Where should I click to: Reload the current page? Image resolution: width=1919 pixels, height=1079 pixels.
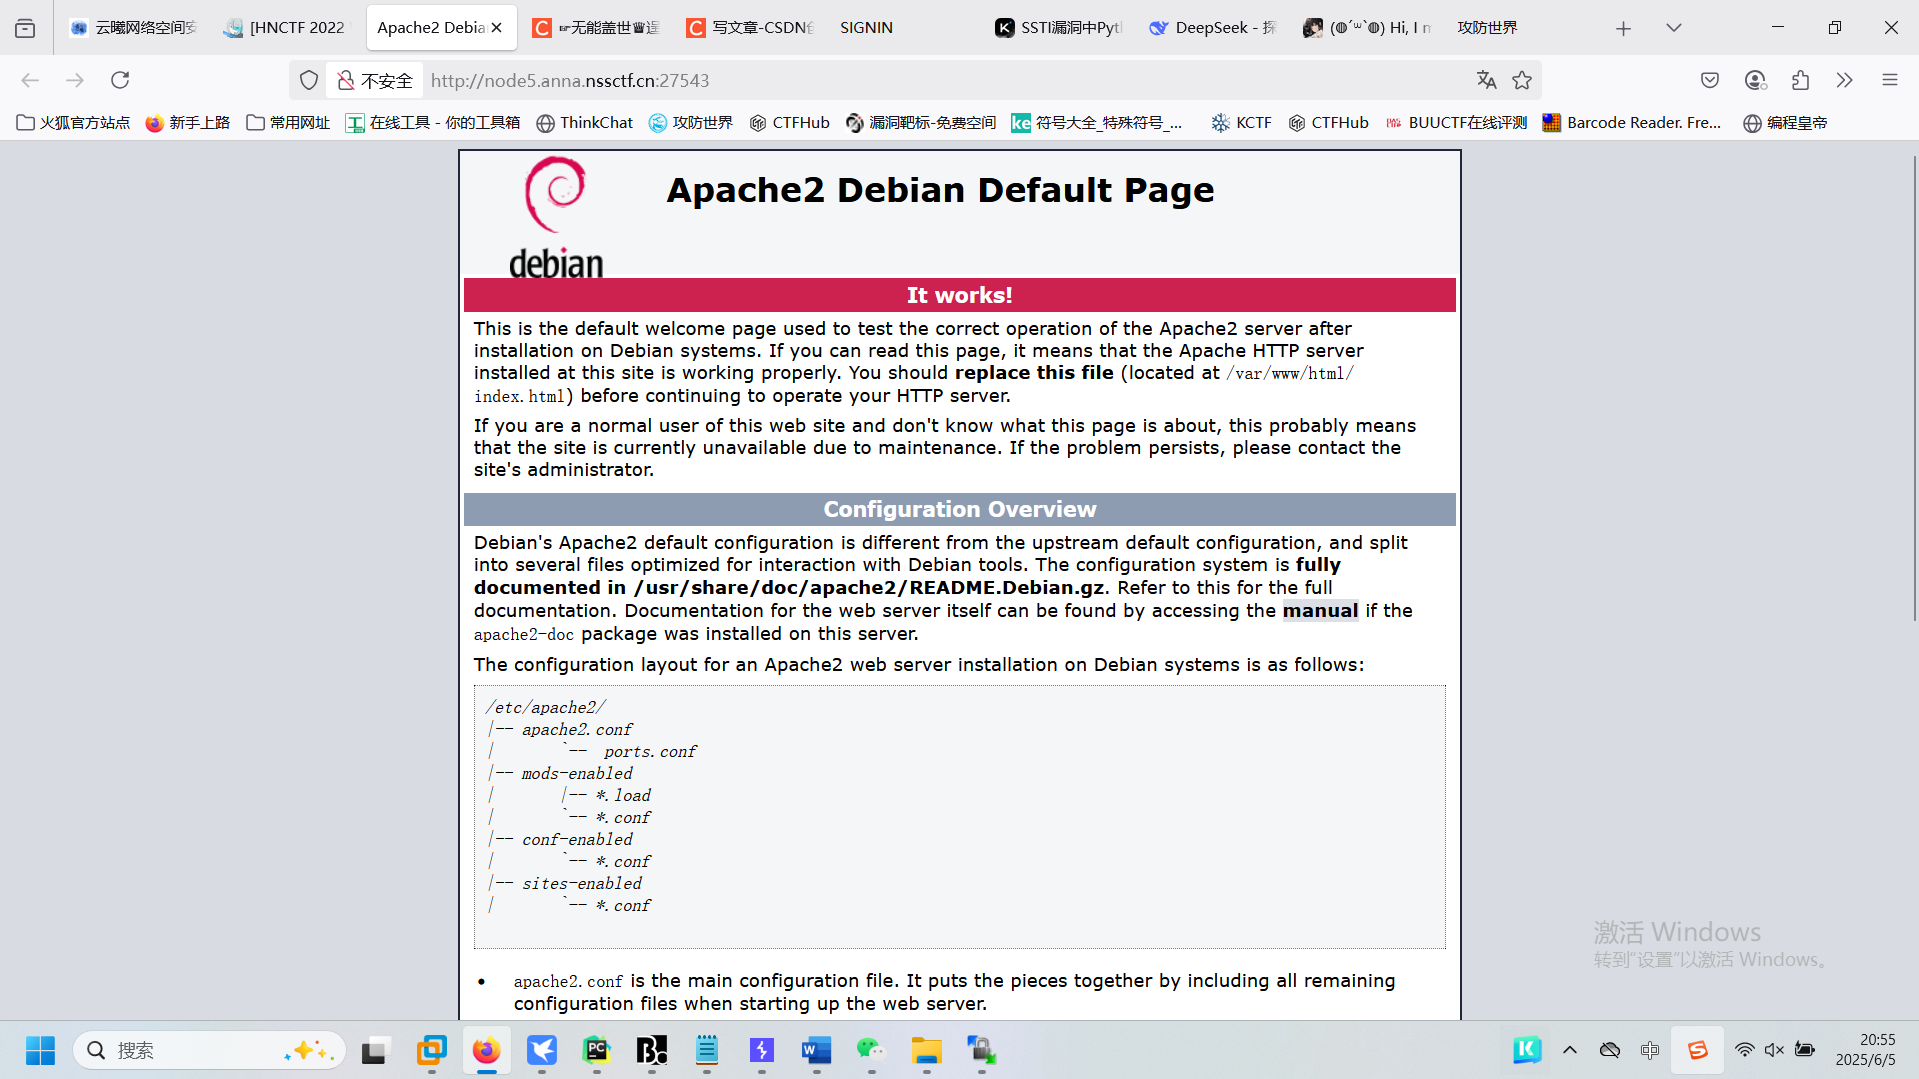pos(120,80)
